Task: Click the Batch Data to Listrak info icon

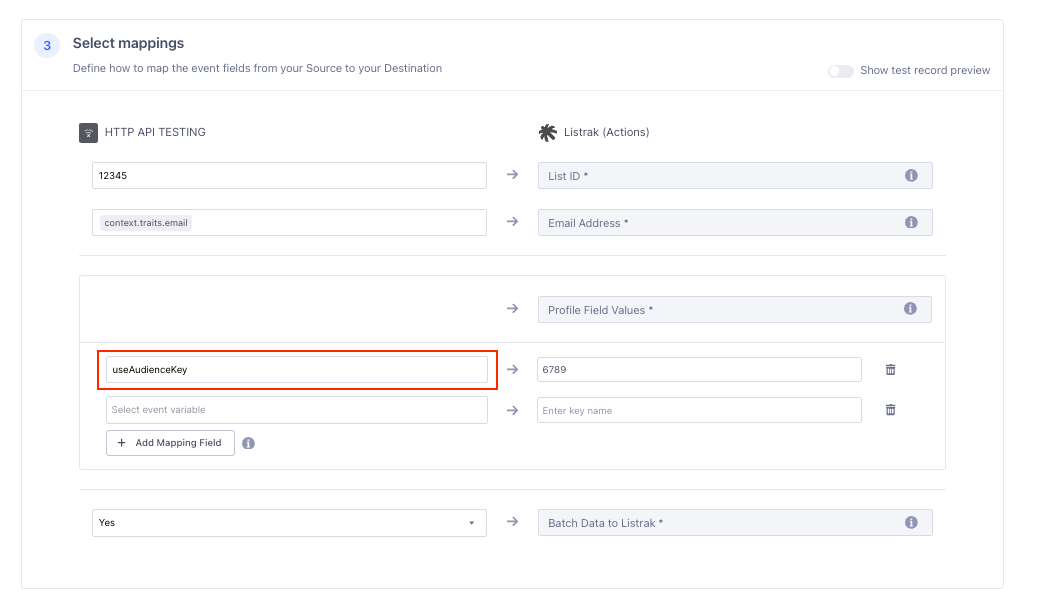Action: click(911, 522)
